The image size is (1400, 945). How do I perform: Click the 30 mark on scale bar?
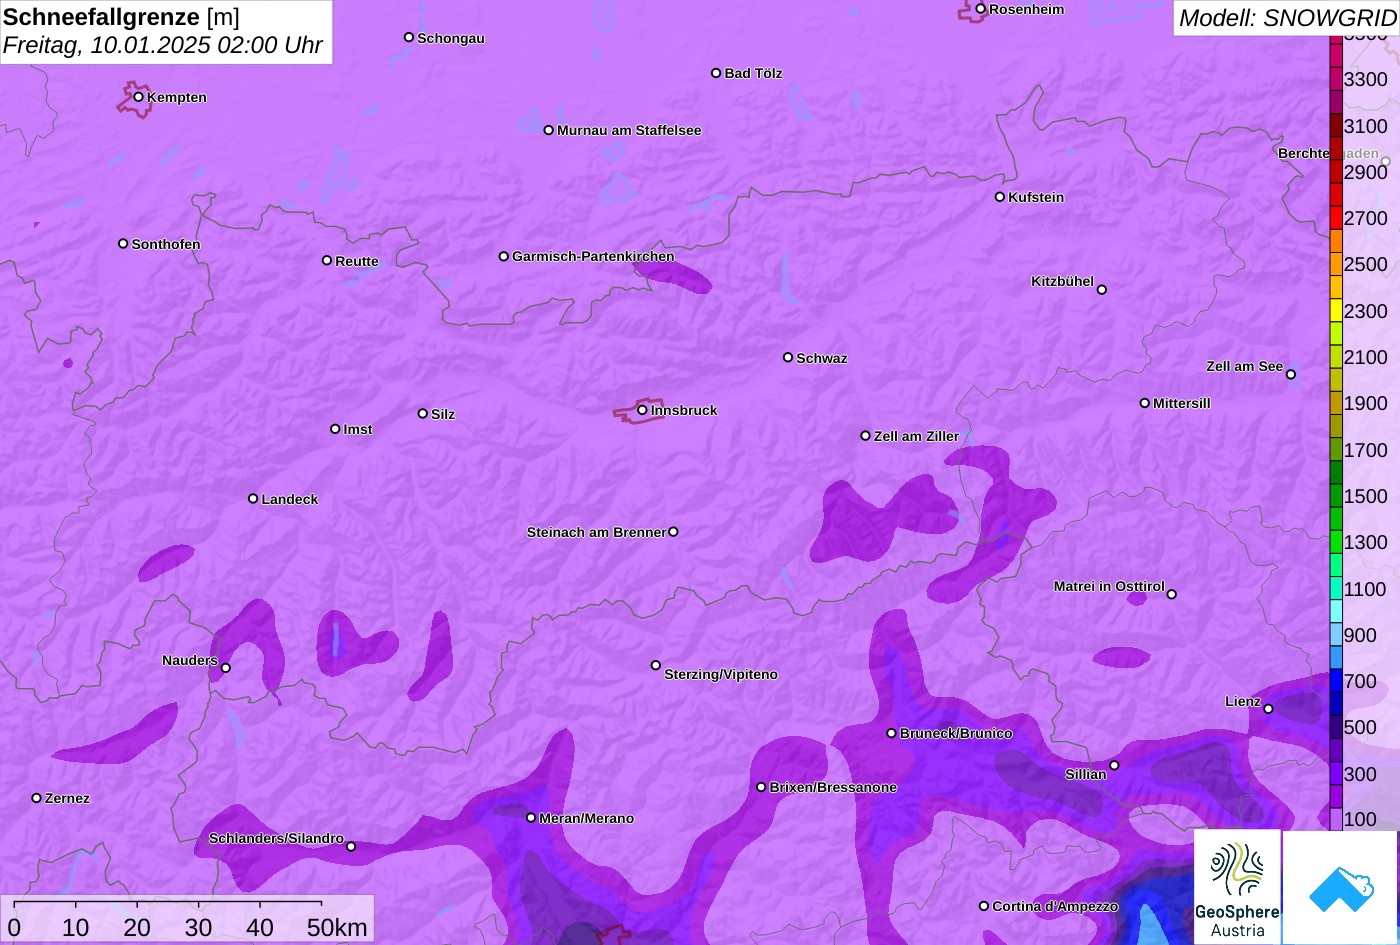tap(198, 928)
